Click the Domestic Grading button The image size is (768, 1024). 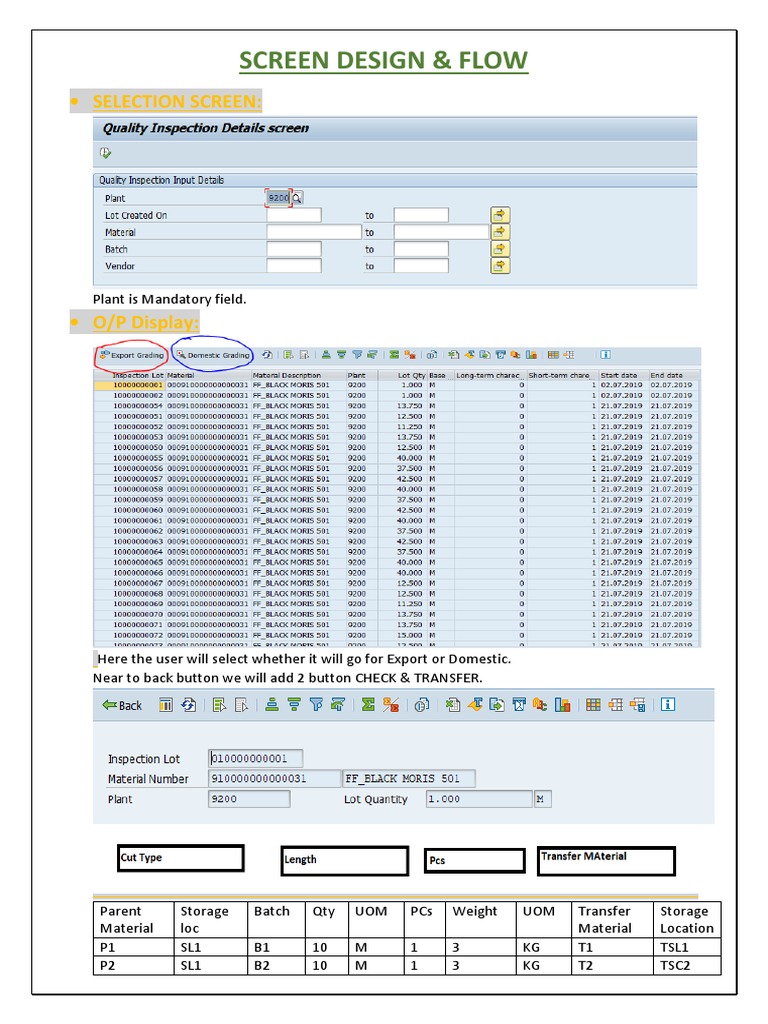click(x=213, y=355)
